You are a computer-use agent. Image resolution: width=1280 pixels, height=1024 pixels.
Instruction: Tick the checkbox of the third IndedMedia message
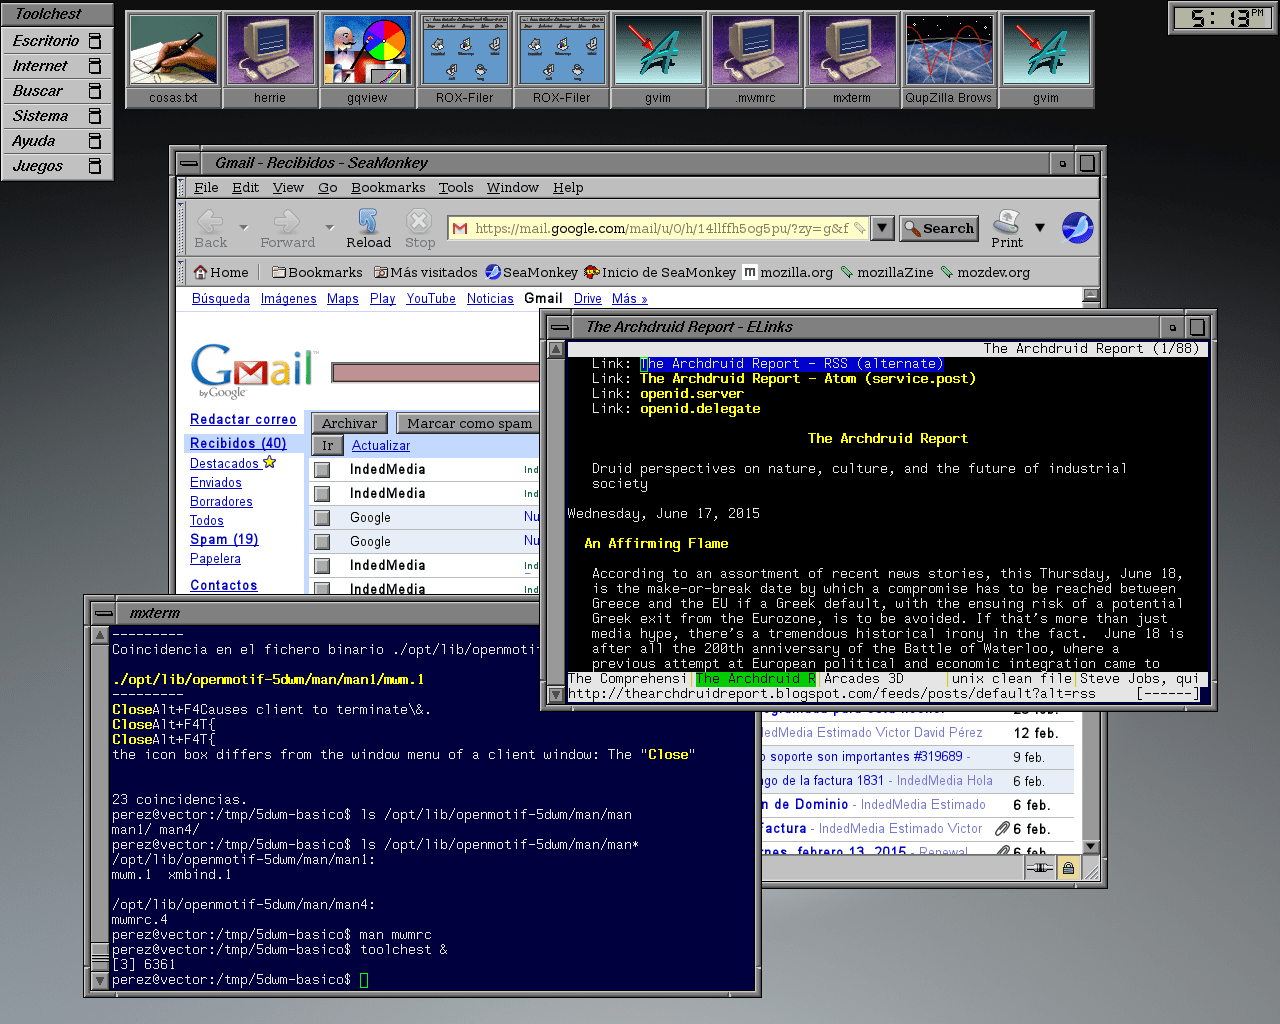(322, 565)
